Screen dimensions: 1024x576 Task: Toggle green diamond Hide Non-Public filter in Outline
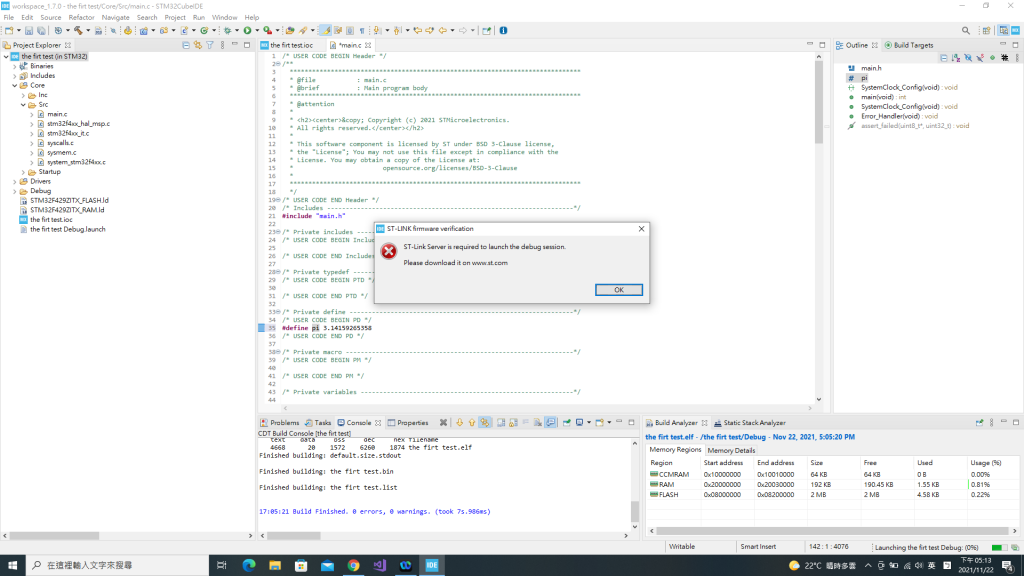tap(993, 58)
